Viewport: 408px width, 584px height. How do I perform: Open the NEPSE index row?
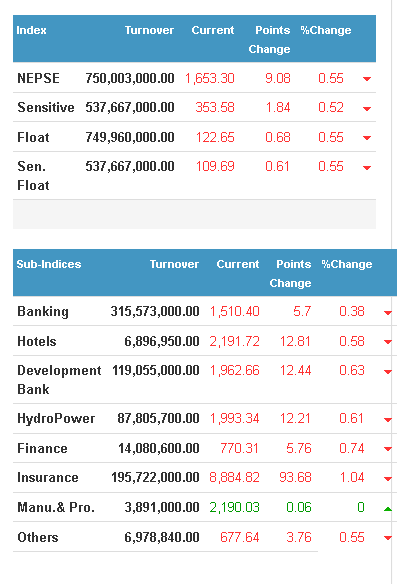tap(194, 78)
